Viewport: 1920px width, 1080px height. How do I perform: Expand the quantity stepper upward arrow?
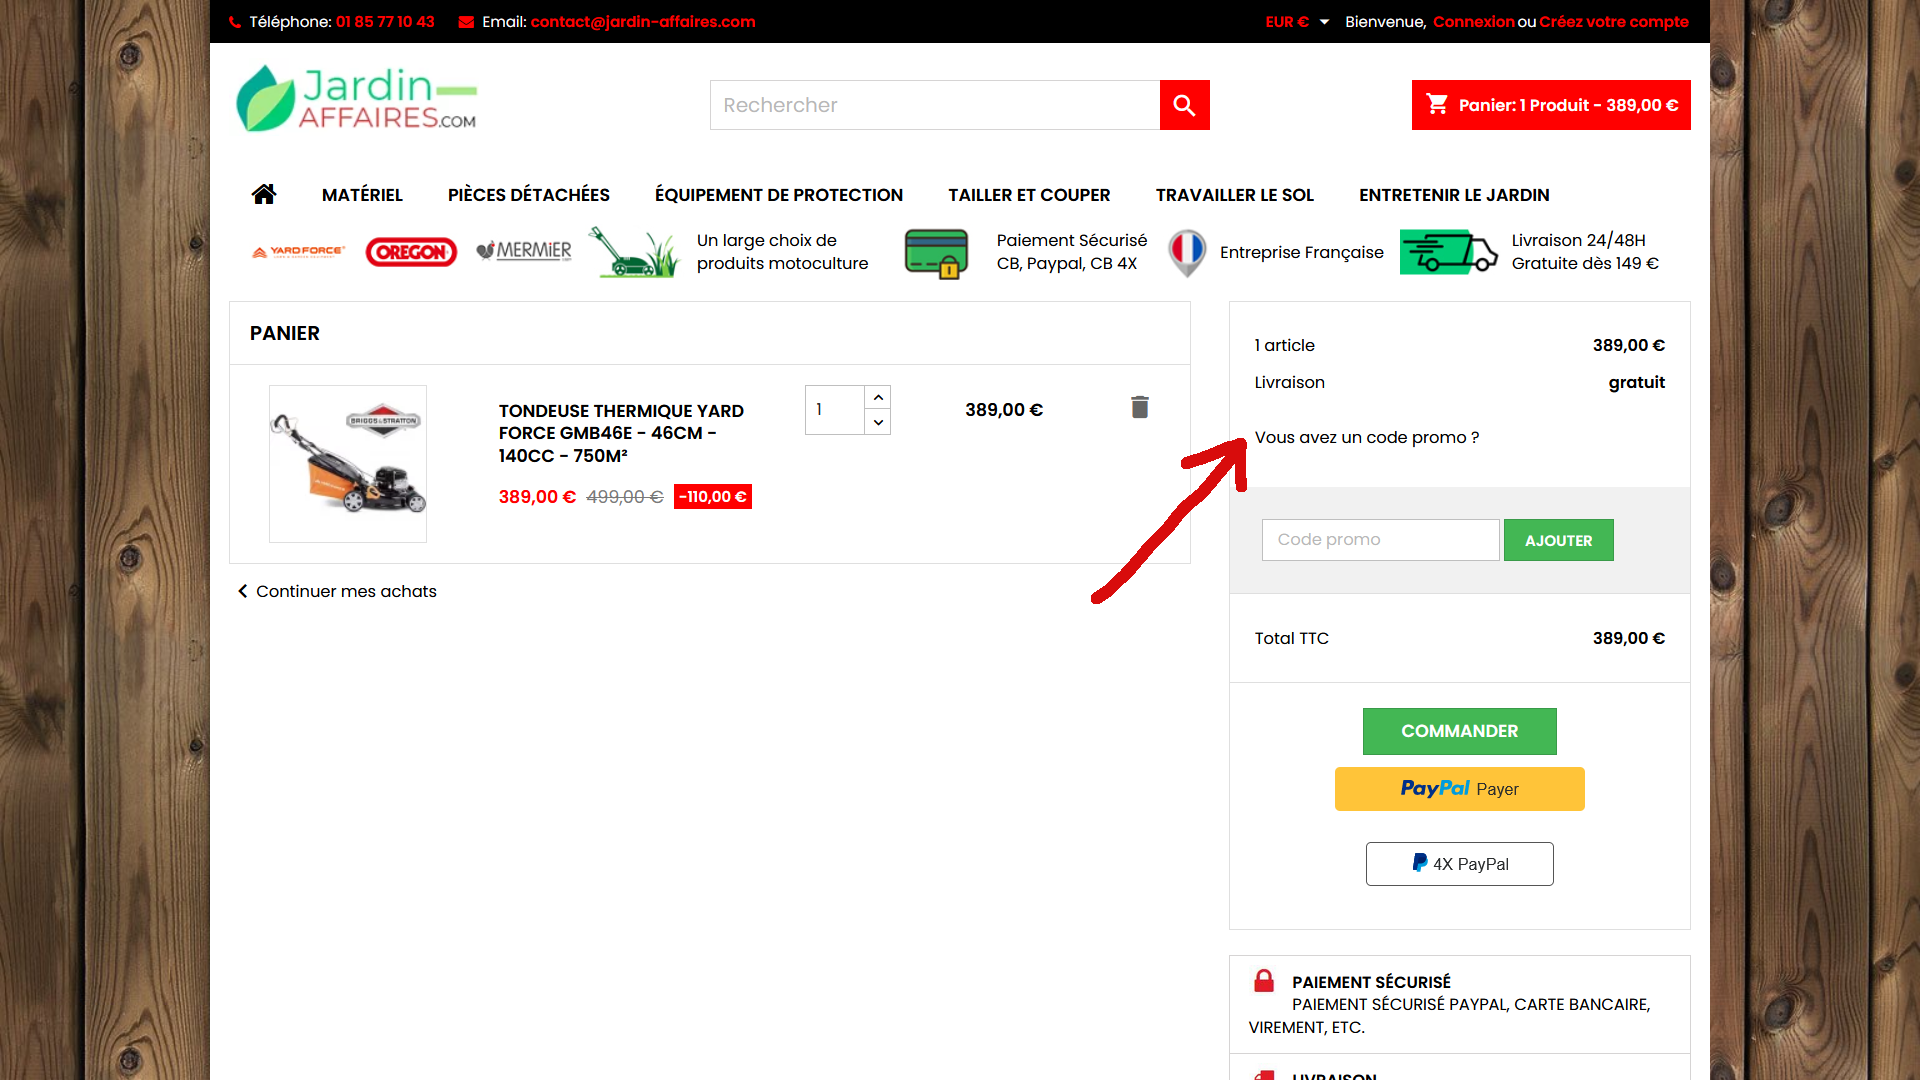point(877,396)
